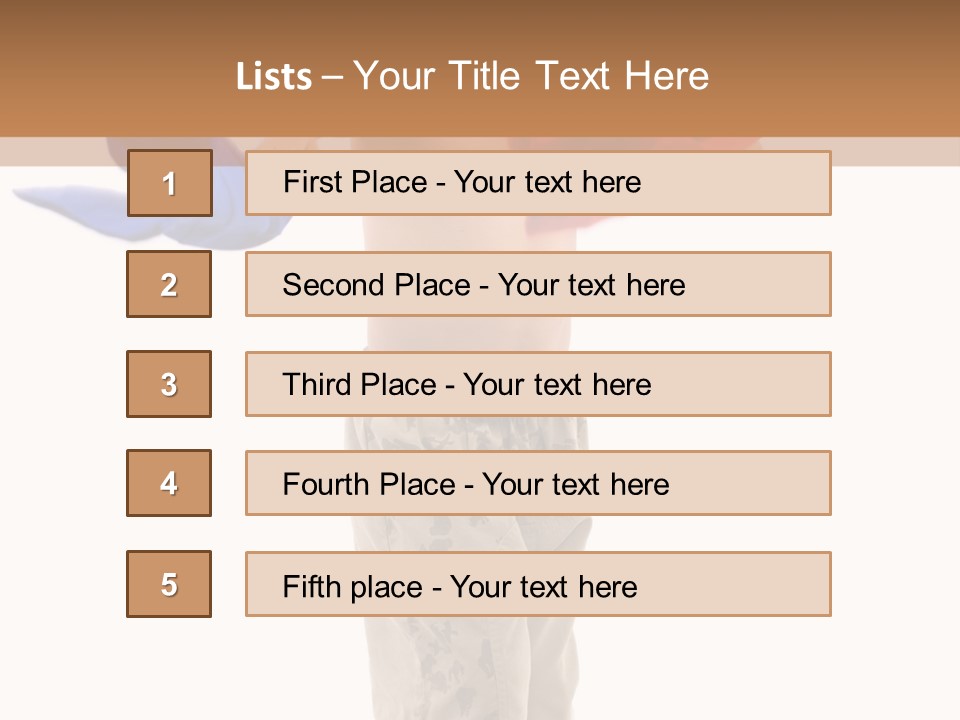The height and width of the screenshot is (720, 960).
Task: Click the First Place text box
Action: (x=538, y=183)
